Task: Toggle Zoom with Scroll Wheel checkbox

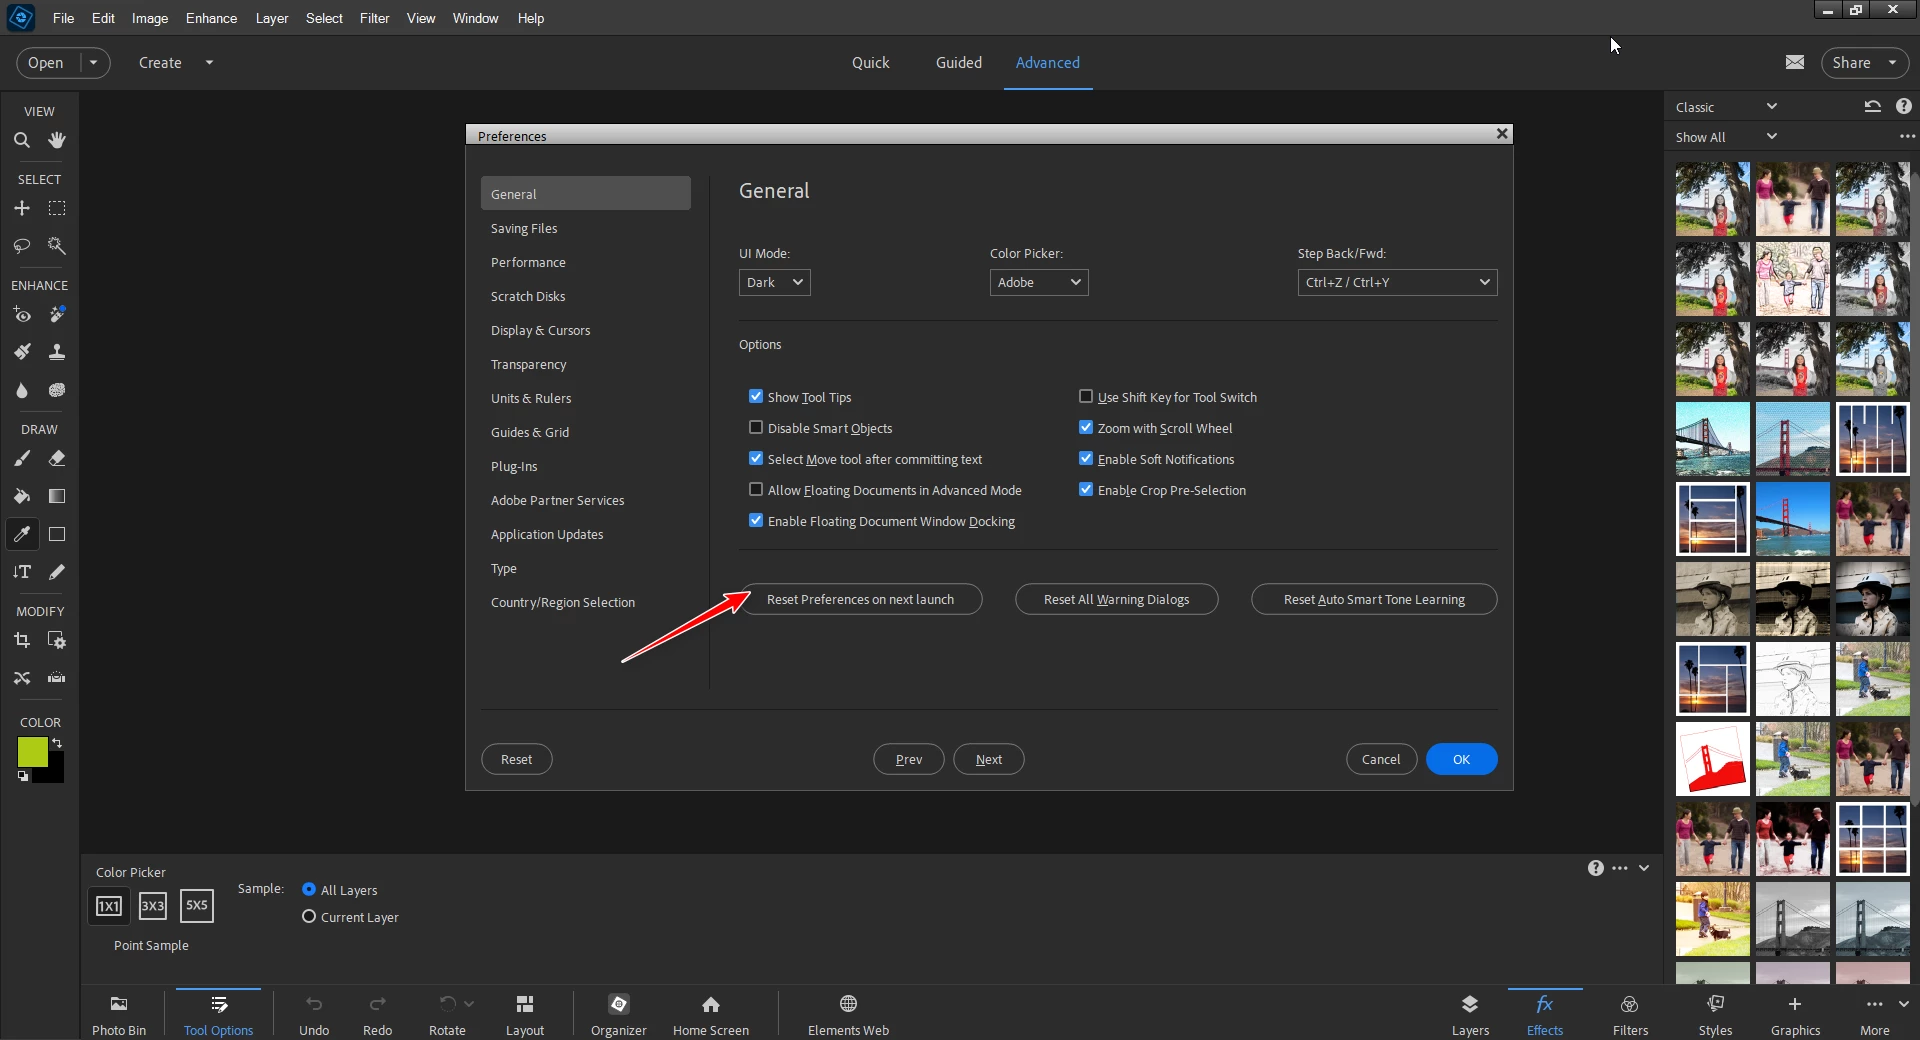Action: 1086,428
